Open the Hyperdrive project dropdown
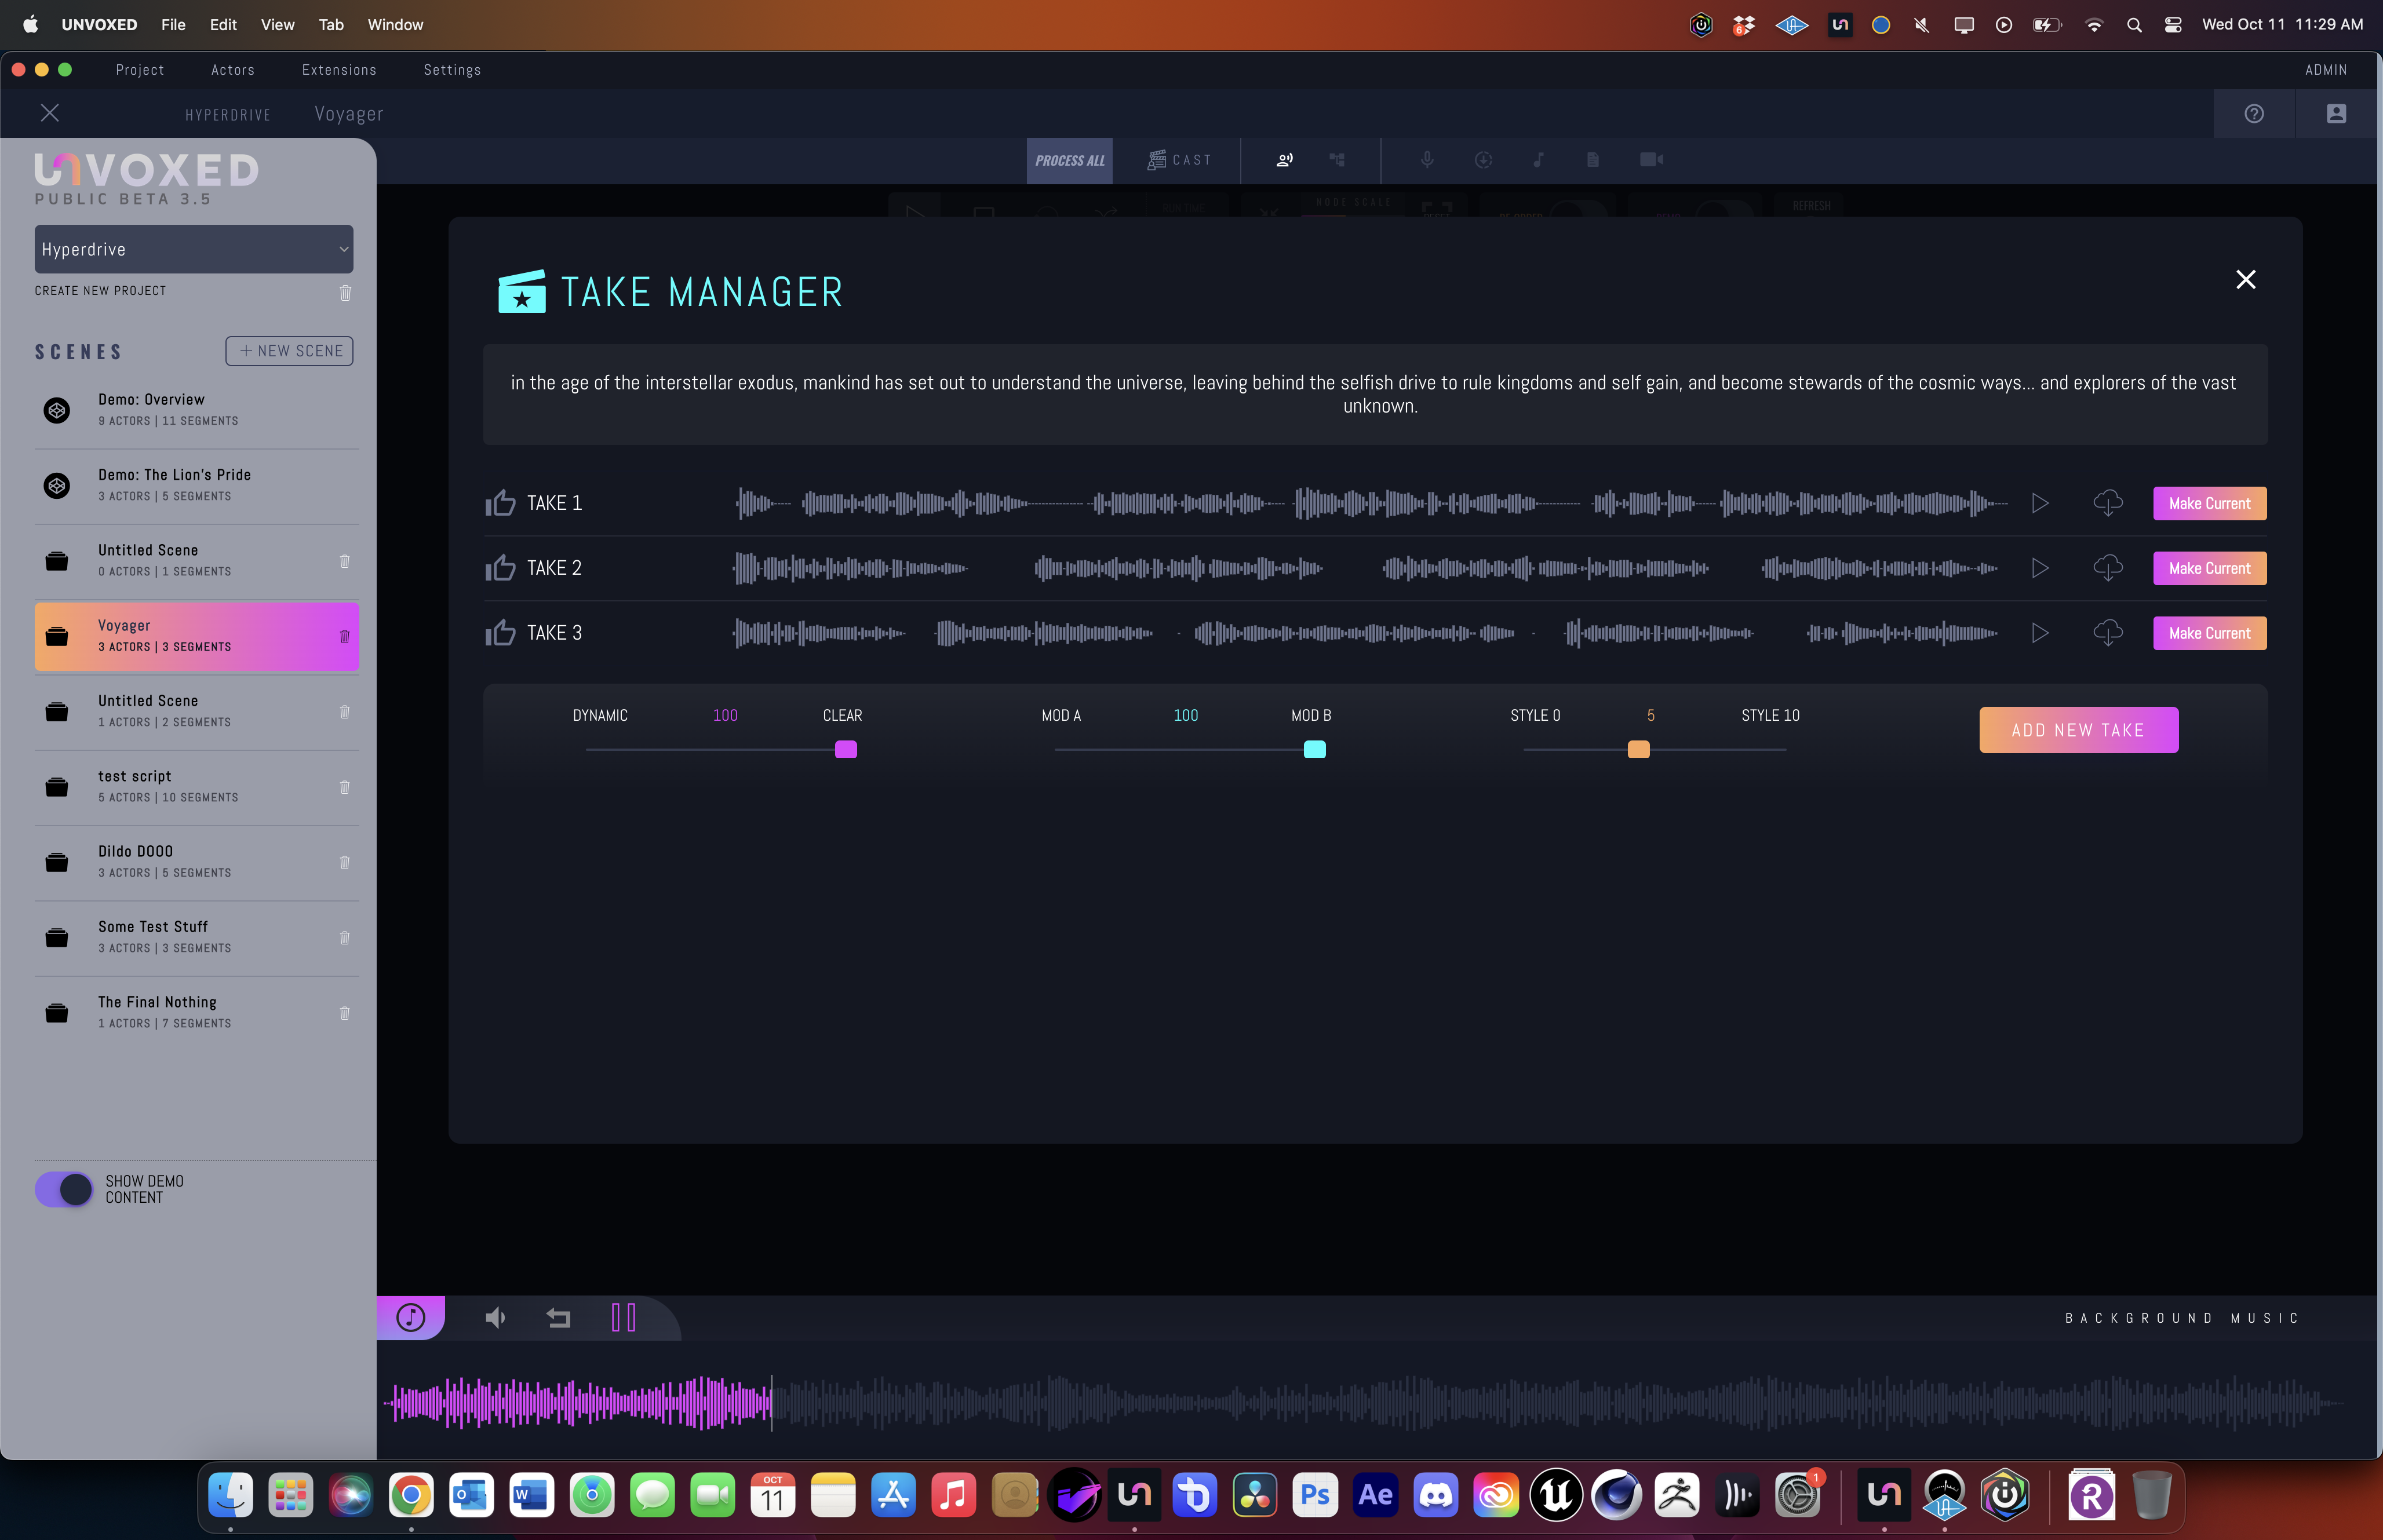This screenshot has width=2383, height=1540. (x=194, y=249)
